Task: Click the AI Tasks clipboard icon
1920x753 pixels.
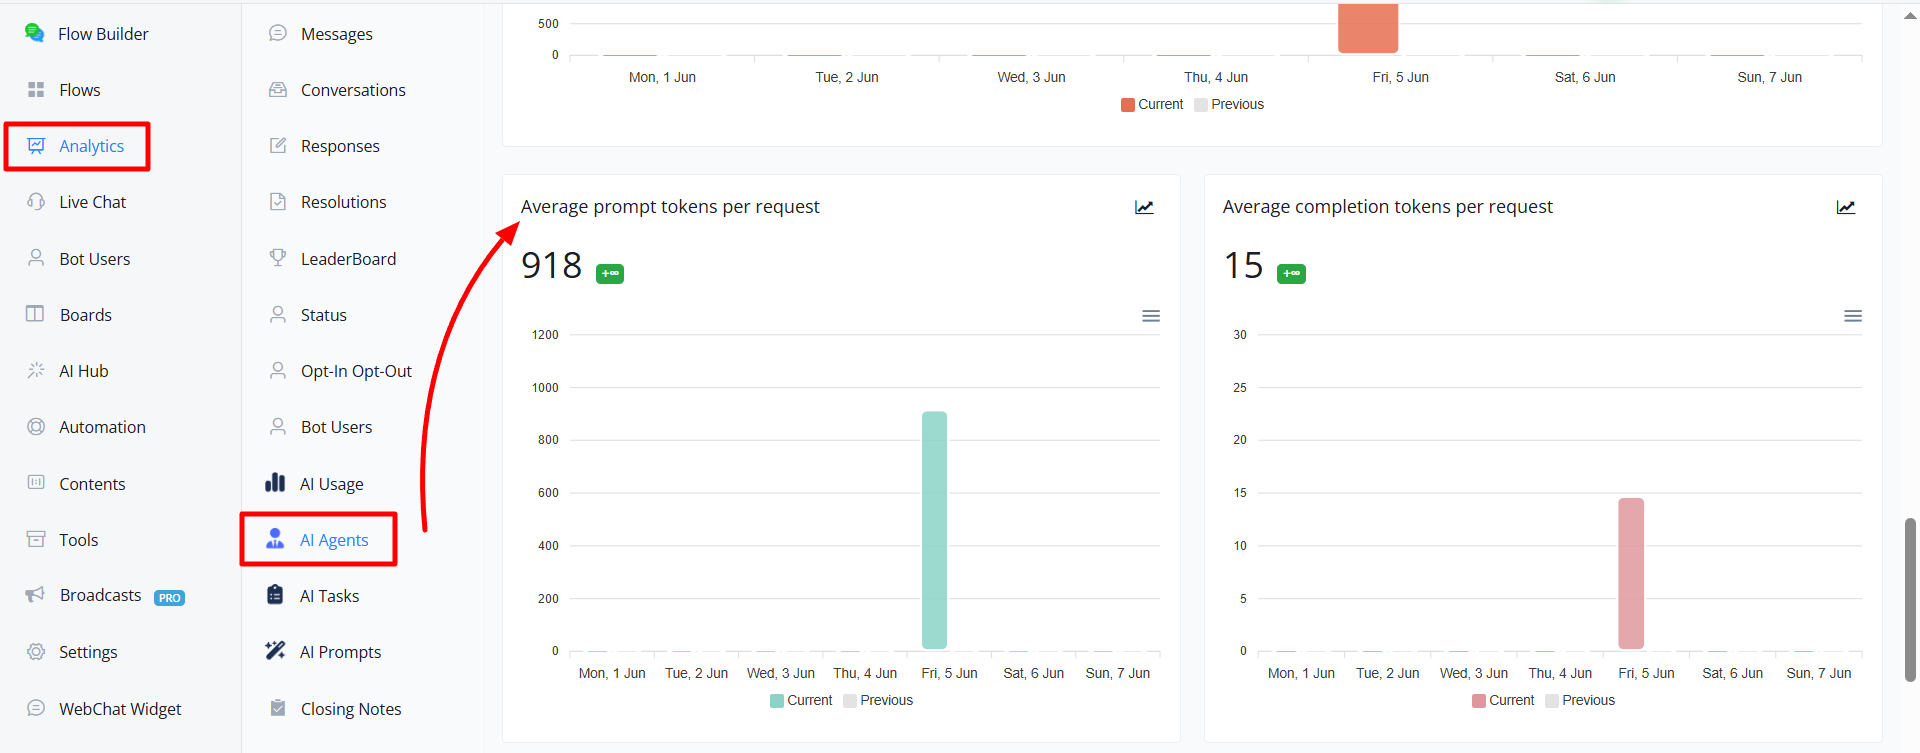Action: [x=275, y=595]
